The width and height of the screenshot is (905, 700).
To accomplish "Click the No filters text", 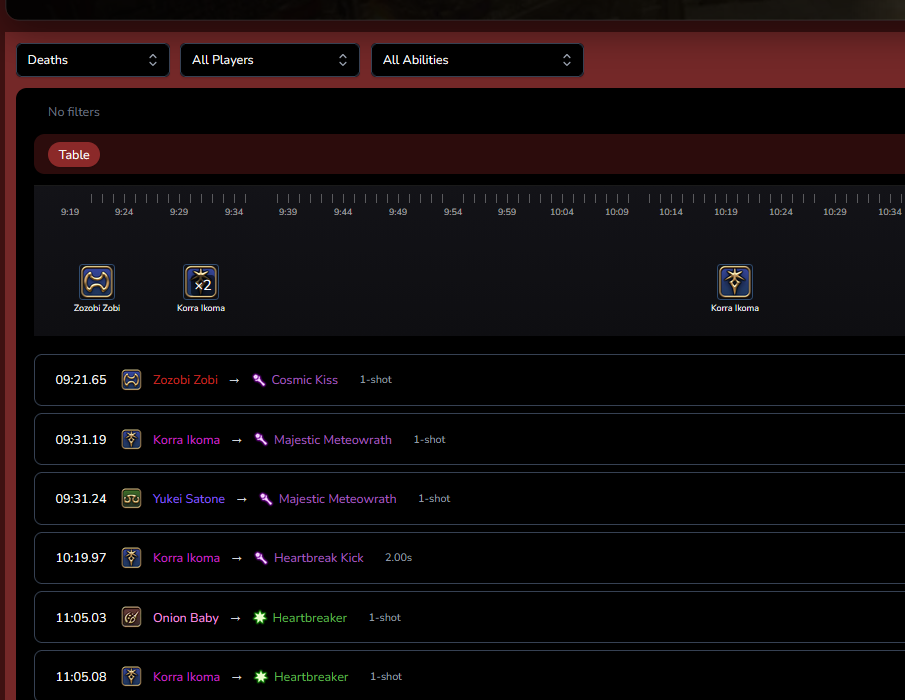I will point(74,112).
